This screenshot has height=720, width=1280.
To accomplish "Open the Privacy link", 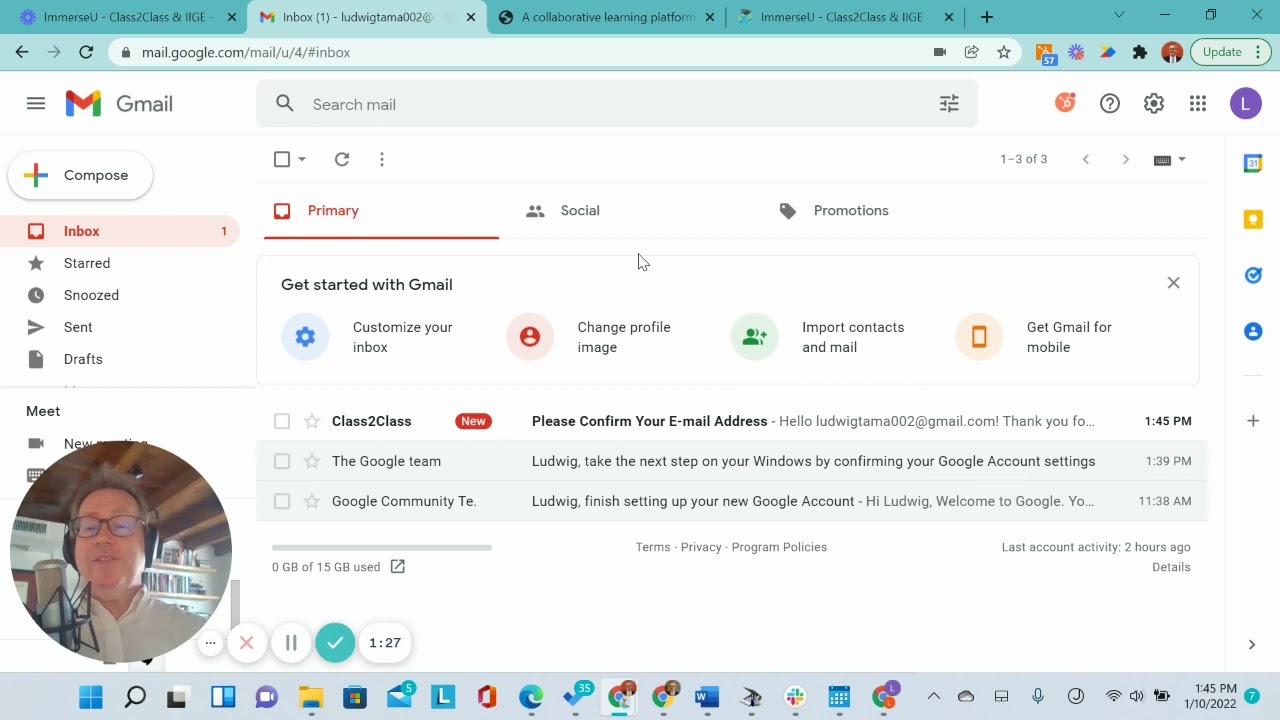I will pyautogui.click(x=701, y=547).
